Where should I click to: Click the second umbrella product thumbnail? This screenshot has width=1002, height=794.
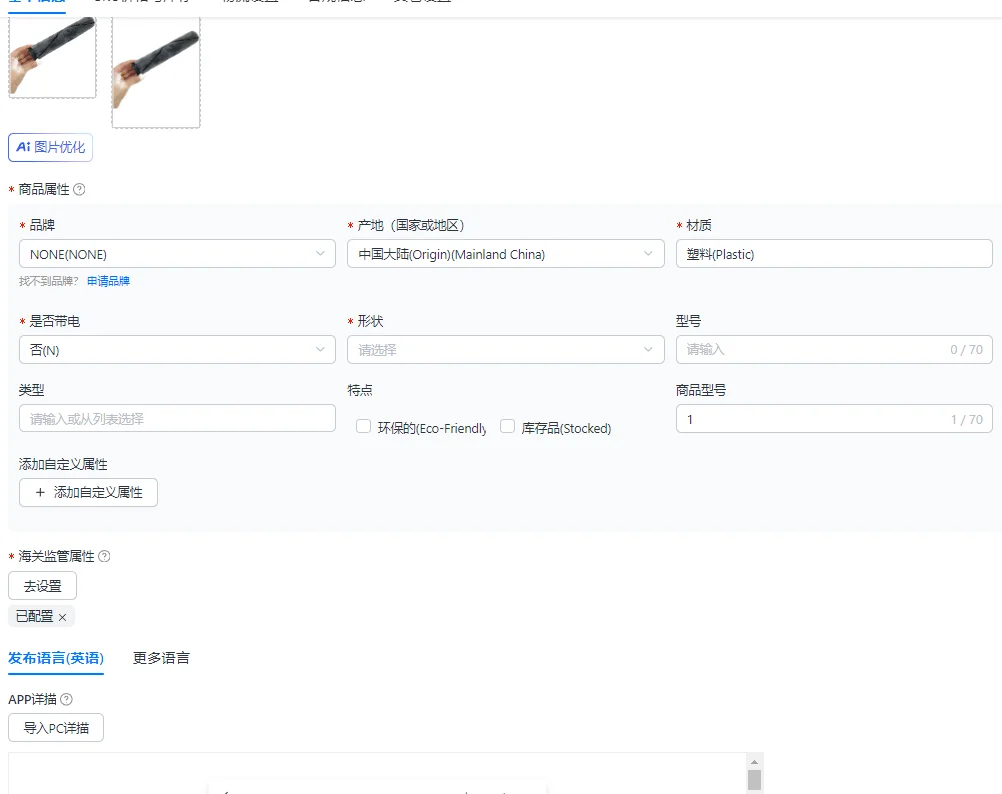click(156, 72)
